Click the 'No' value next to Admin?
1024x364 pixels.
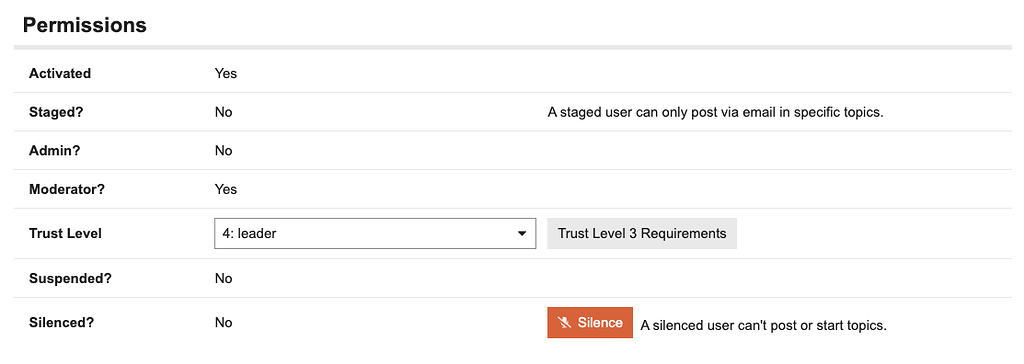point(223,150)
